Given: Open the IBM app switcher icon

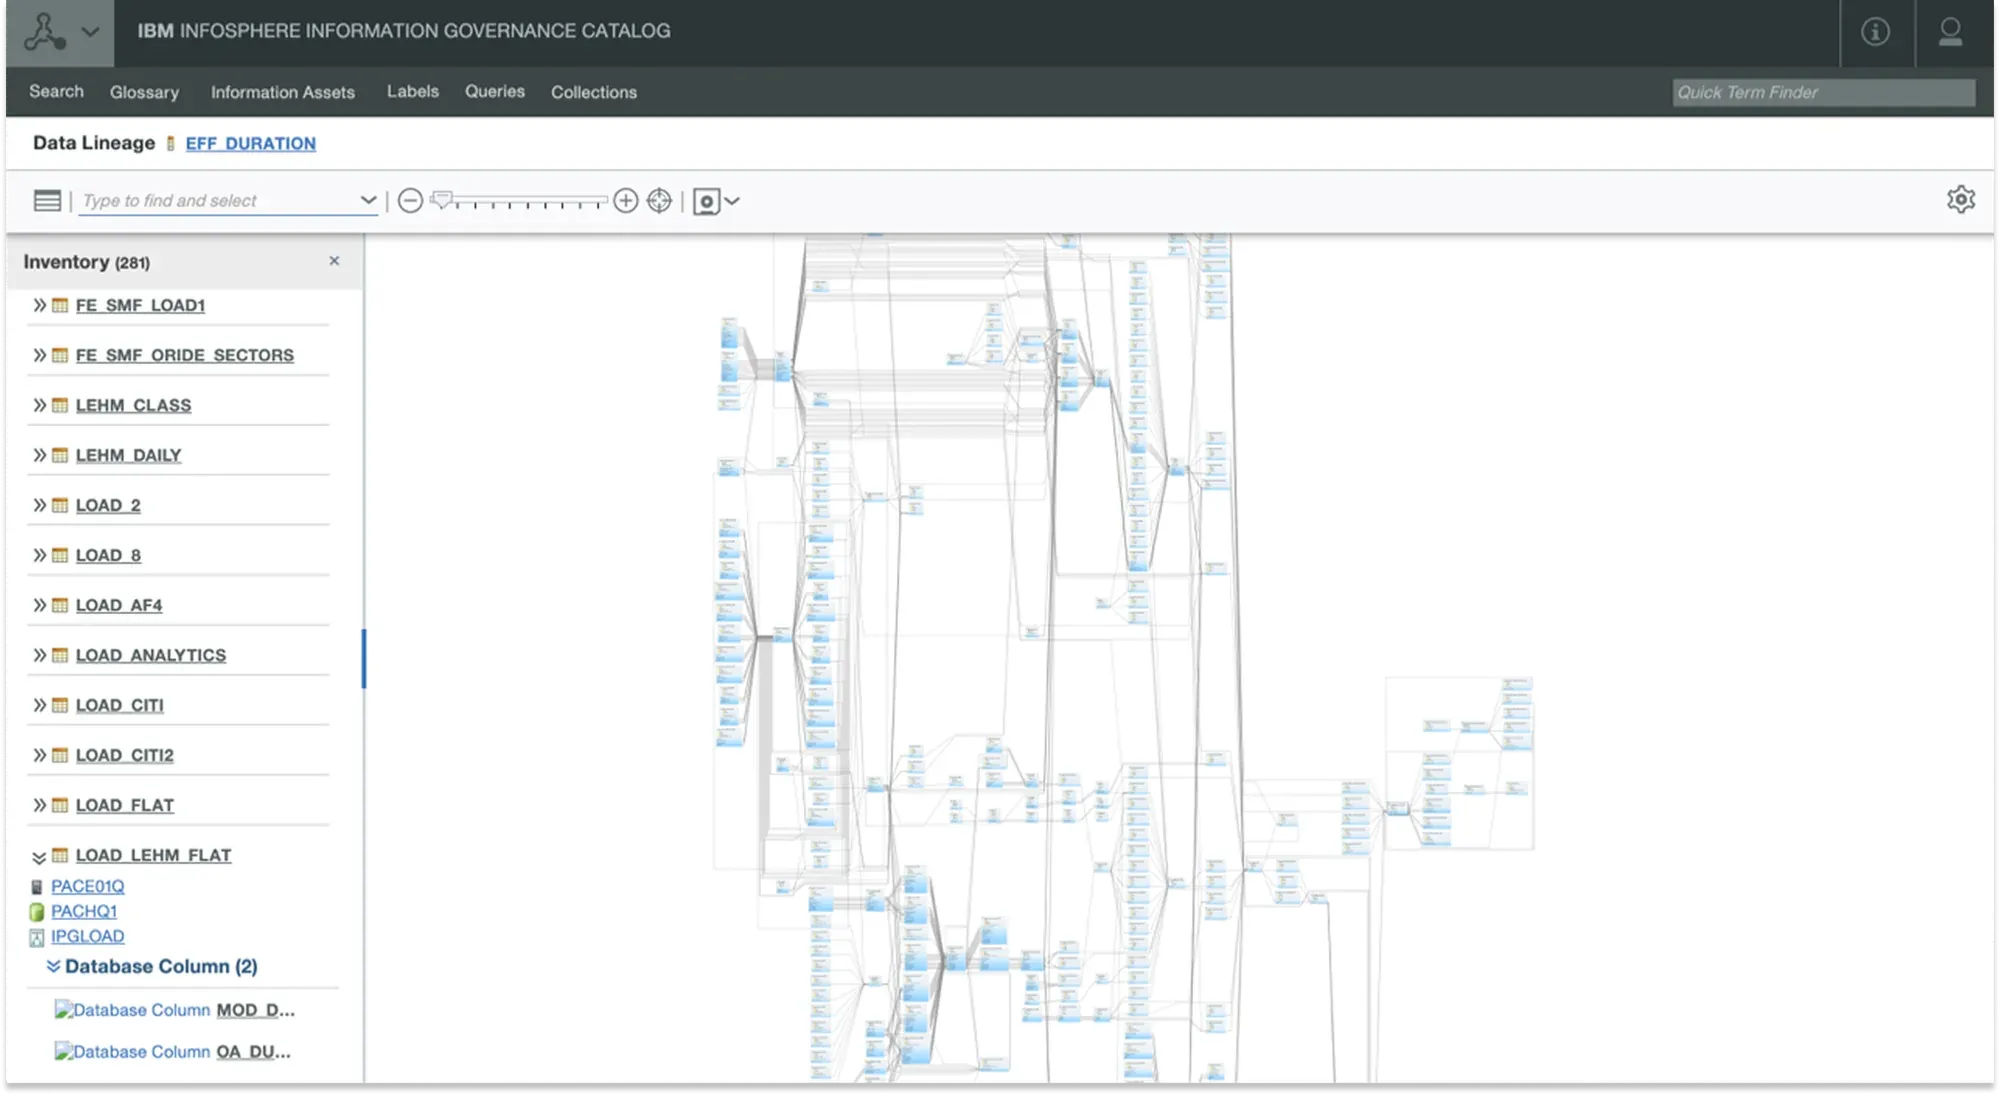Looking at the screenshot, I should coord(44,32).
